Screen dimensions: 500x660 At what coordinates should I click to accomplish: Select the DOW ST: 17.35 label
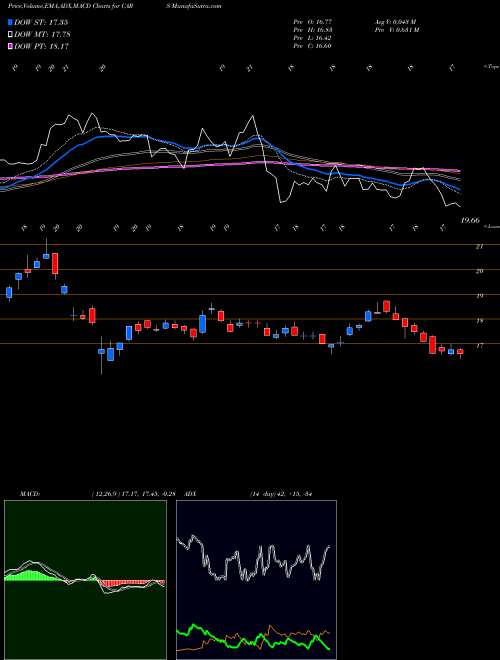41,22
